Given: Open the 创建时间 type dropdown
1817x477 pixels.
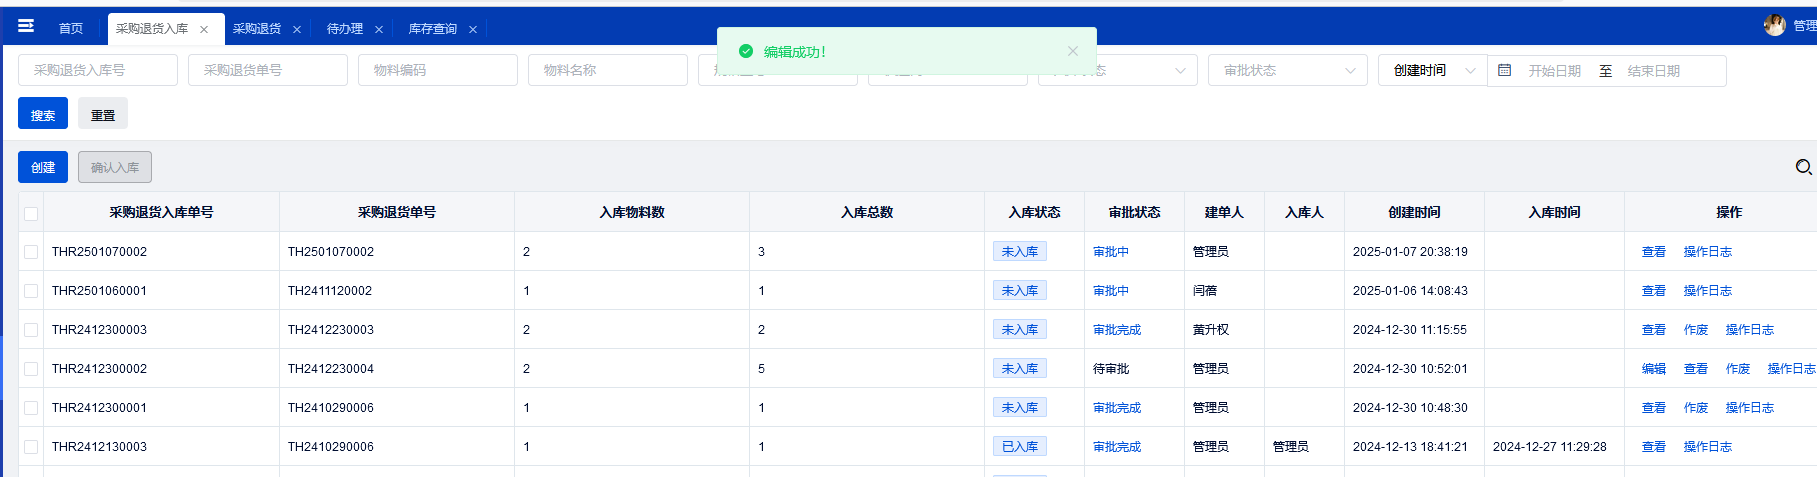Looking at the screenshot, I should tap(1433, 70).
